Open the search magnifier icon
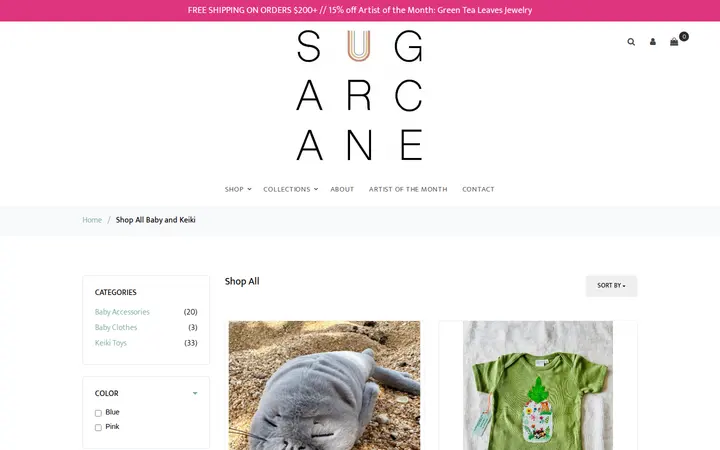Image resolution: width=720 pixels, height=450 pixels. 631,42
